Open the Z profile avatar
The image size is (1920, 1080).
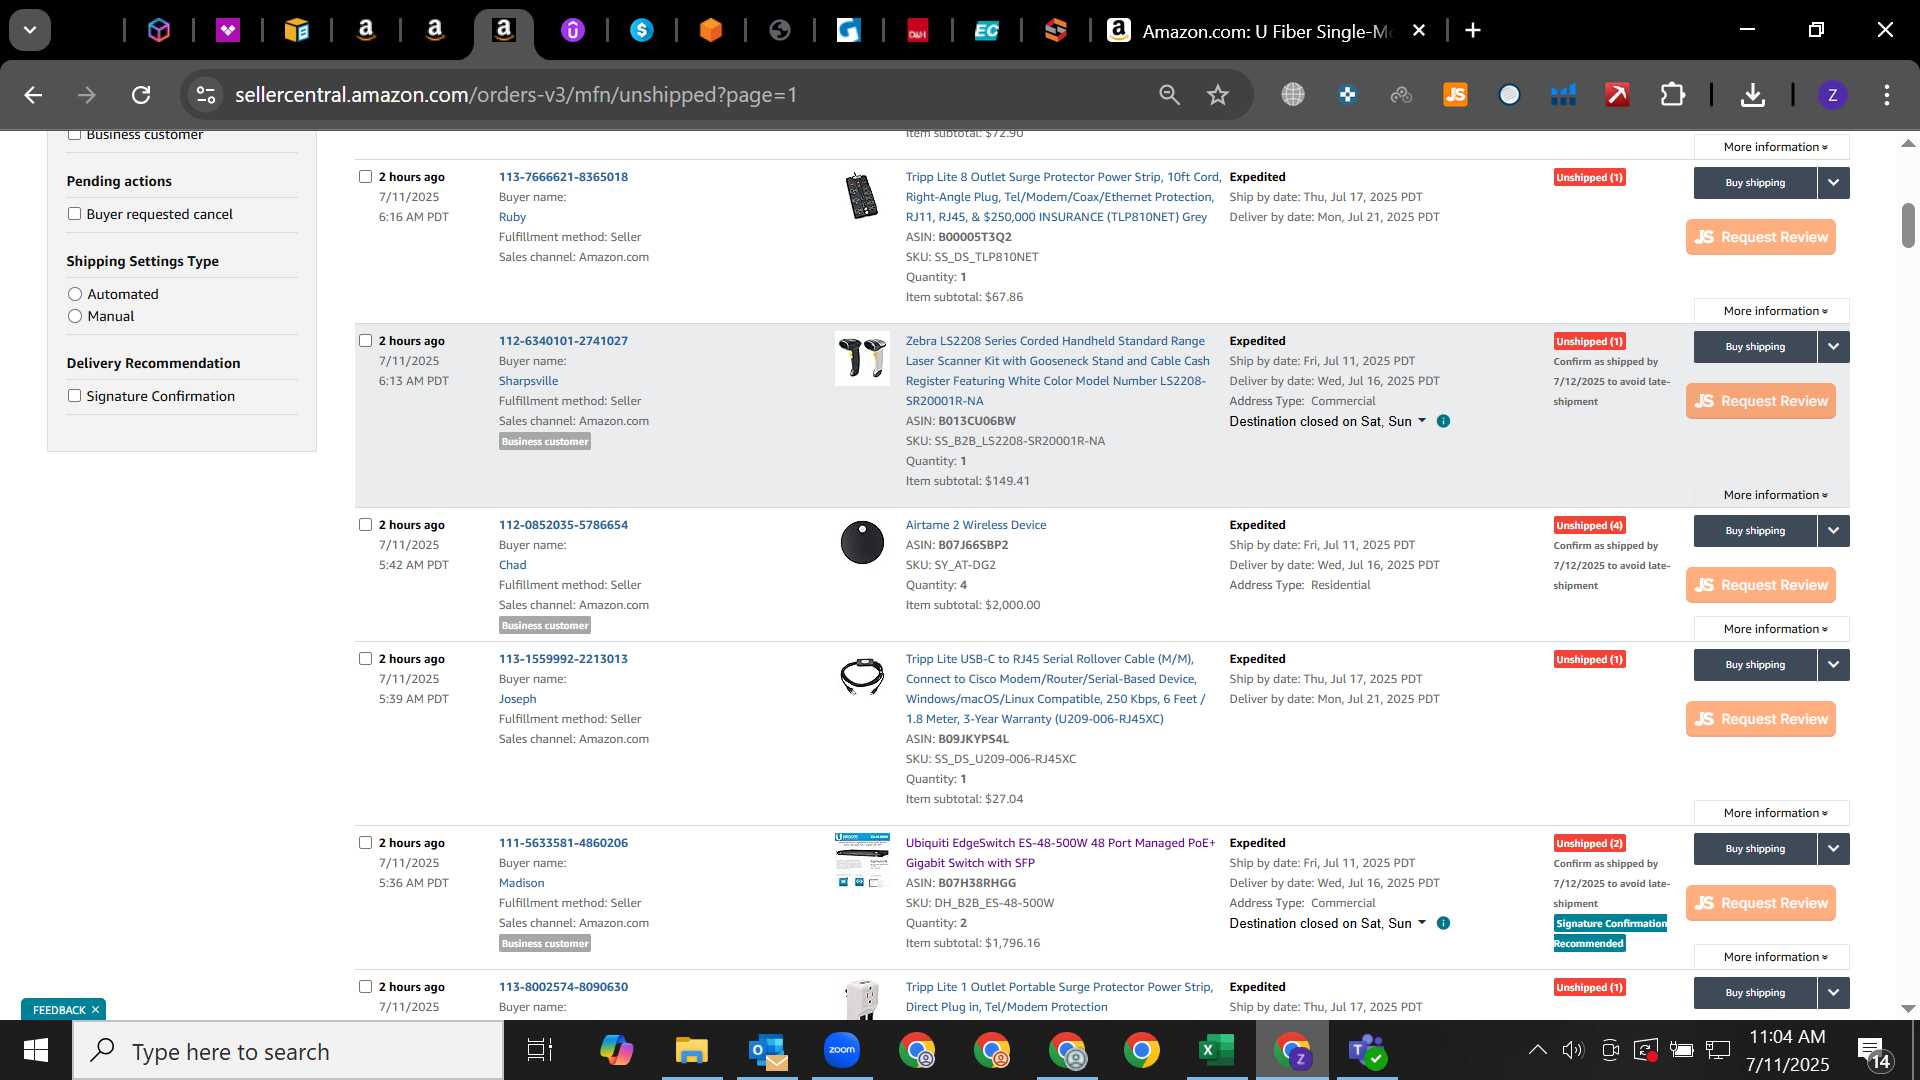1832,95
